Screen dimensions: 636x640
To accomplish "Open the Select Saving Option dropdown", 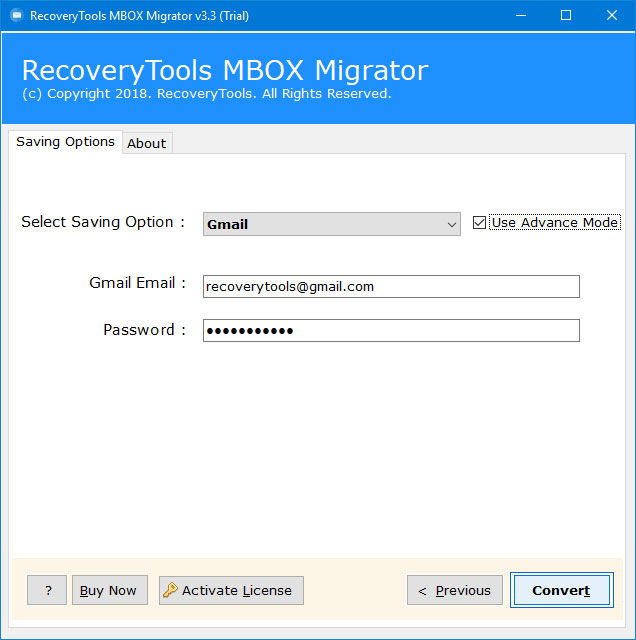I will (x=331, y=224).
